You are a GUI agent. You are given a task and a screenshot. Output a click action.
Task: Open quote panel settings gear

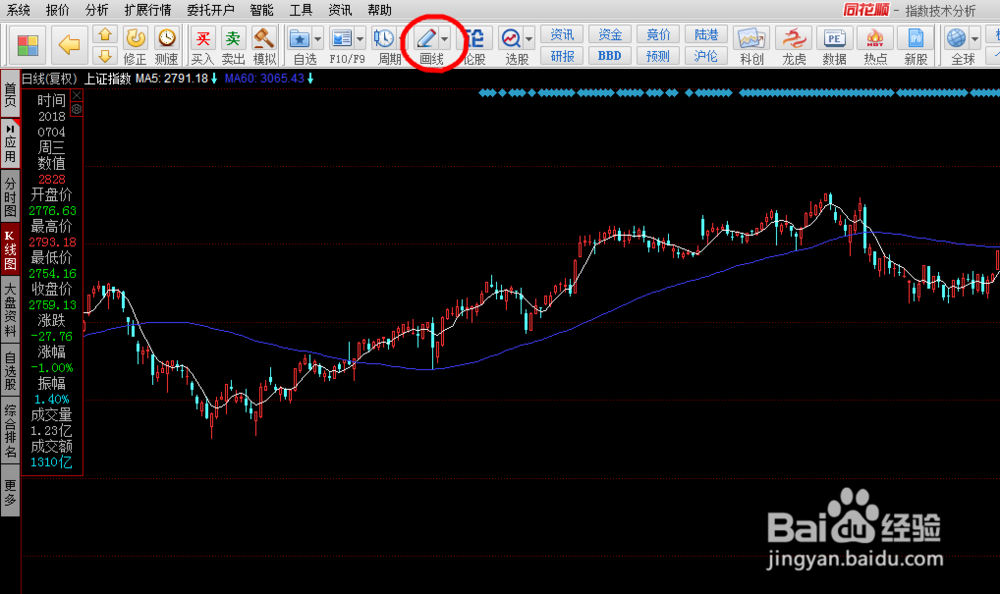[77, 109]
